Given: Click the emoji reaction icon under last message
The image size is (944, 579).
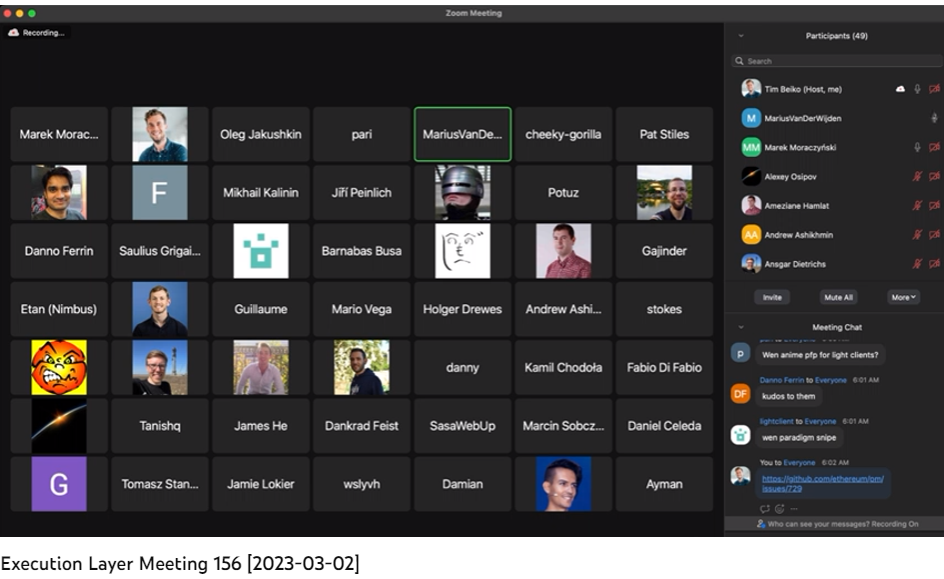Looking at the screenshot, I should 779,508.
